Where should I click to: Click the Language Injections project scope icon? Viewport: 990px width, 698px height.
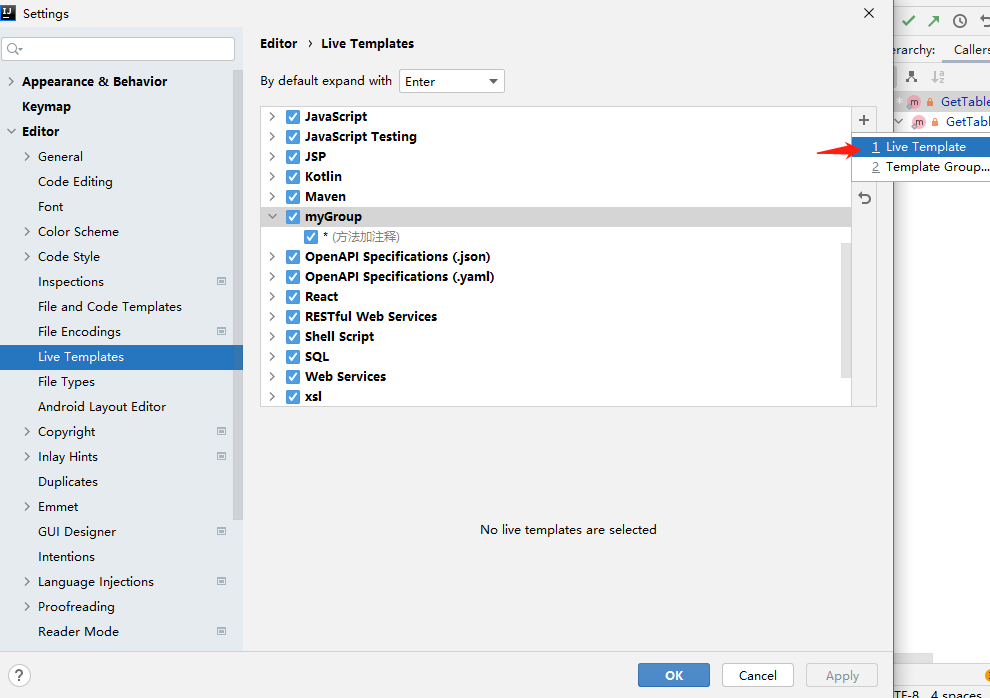coord(221,581)
